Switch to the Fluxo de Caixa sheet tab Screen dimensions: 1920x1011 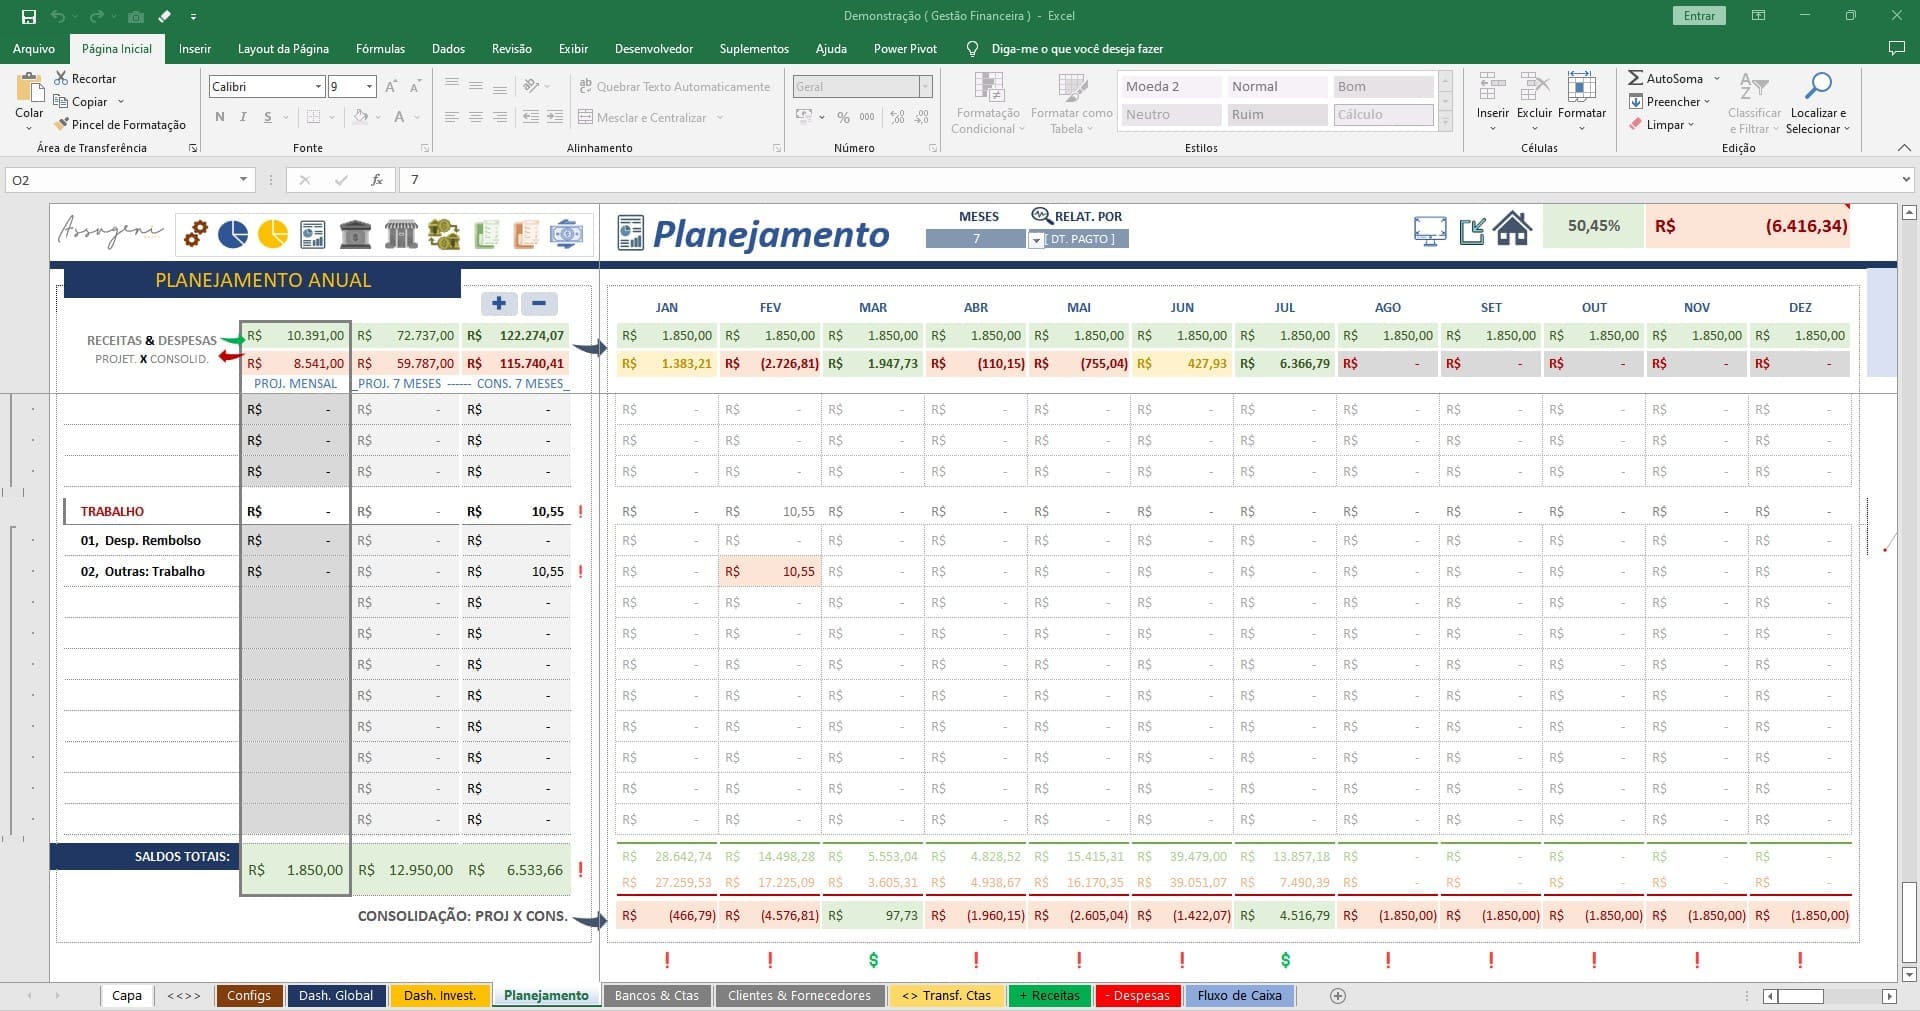[1239, 996]
